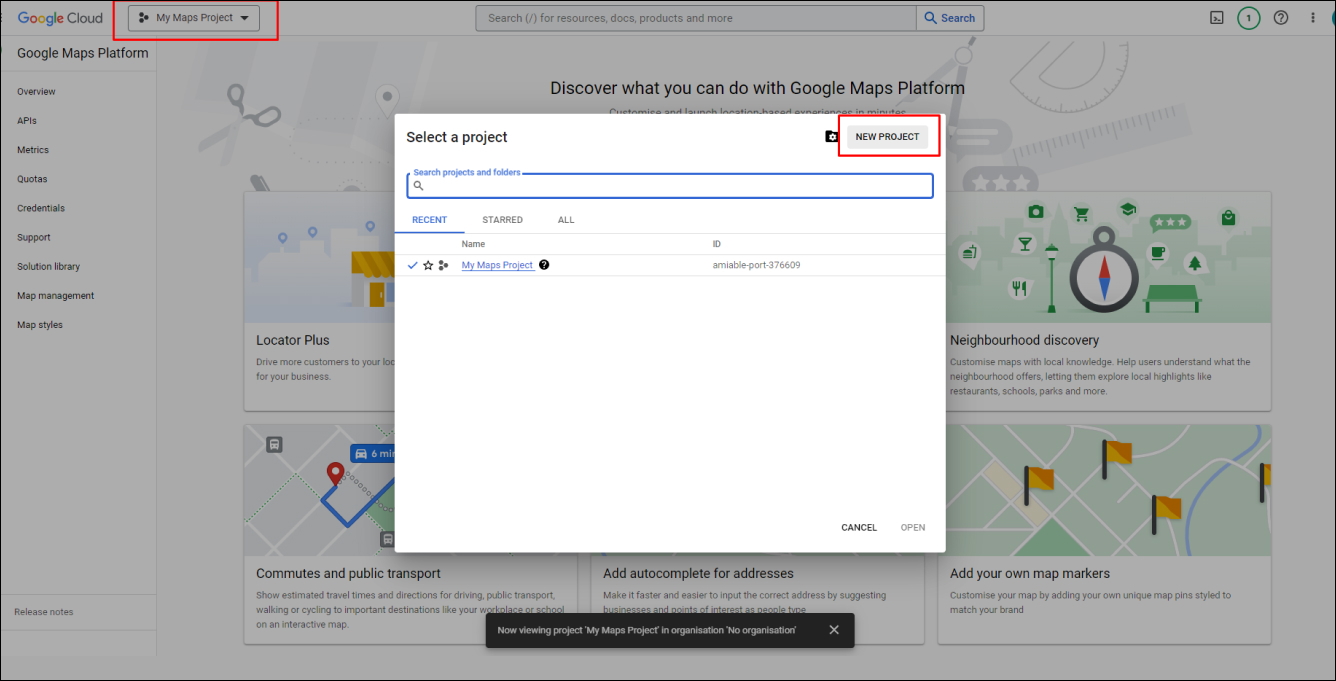This screenshot has width=1336, height=681.
Task: Open Credentials in the sidebar
Action: tap(41, 208)
